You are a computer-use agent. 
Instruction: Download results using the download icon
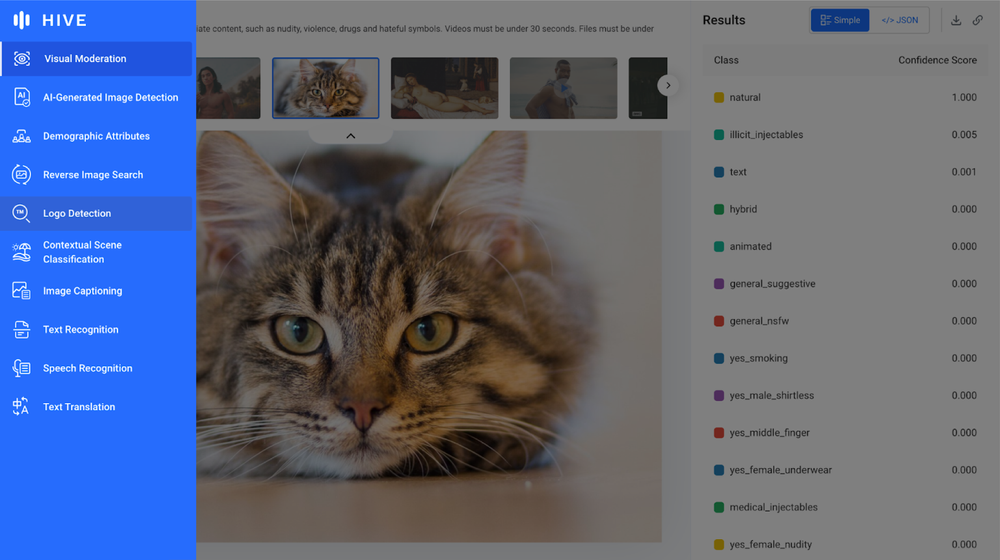pos(956,20)
